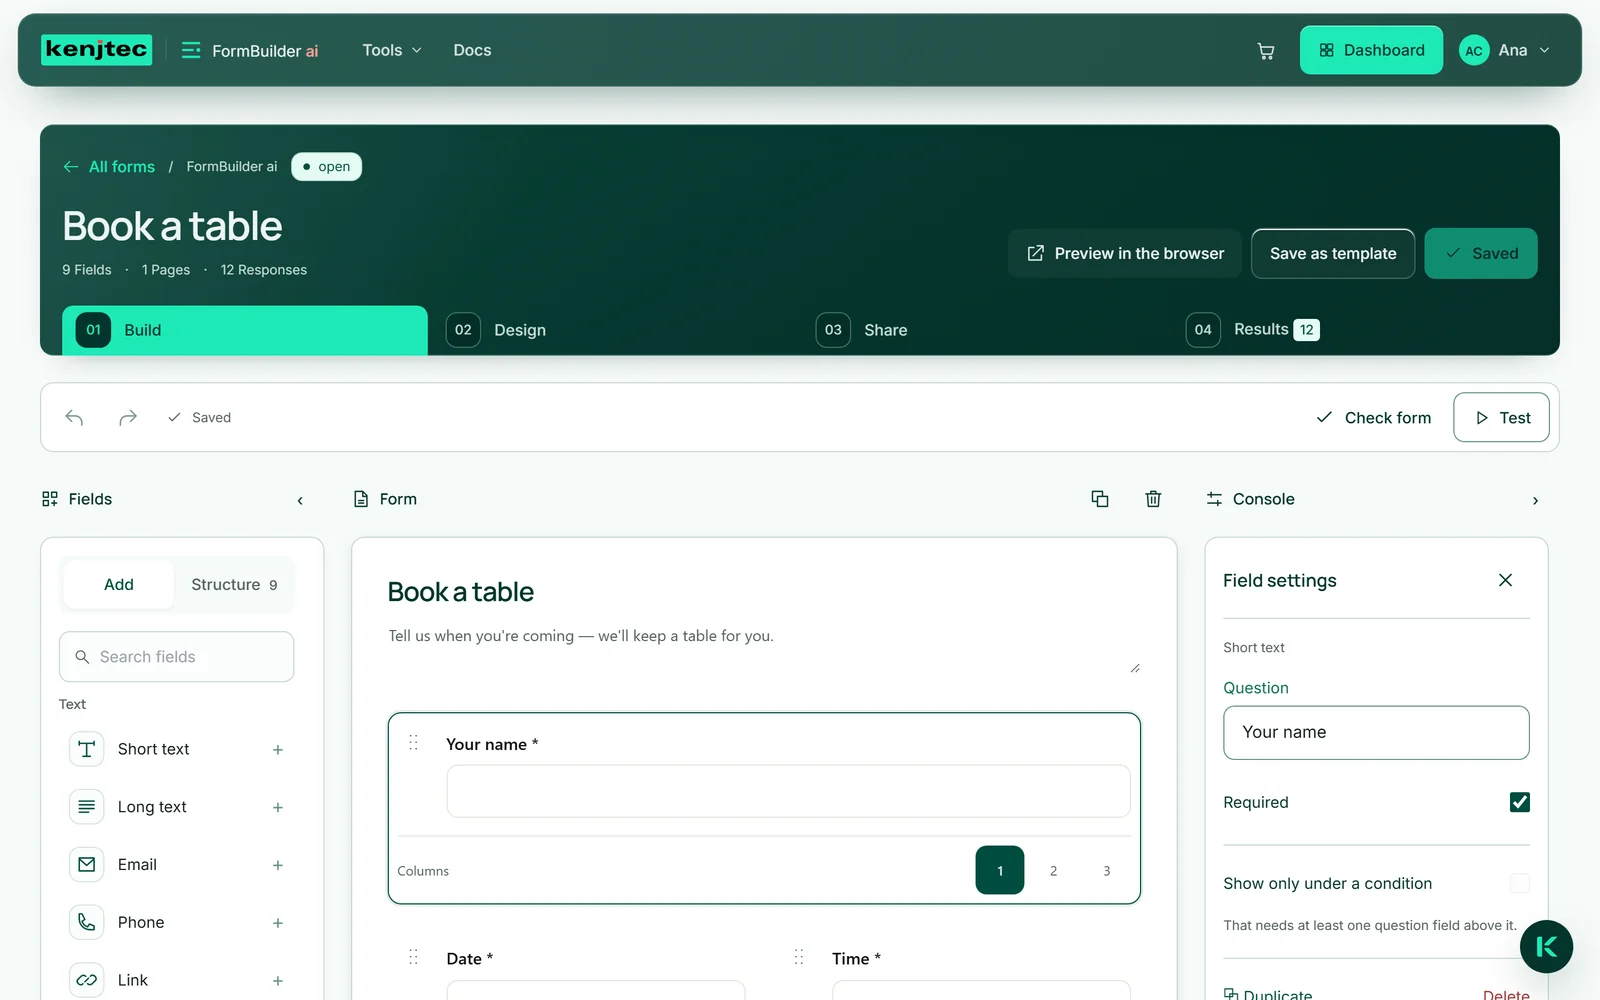The height and width of the screenshot is (1000, 1600).
Task: Click the redo arrow icon
Action: 127,417
